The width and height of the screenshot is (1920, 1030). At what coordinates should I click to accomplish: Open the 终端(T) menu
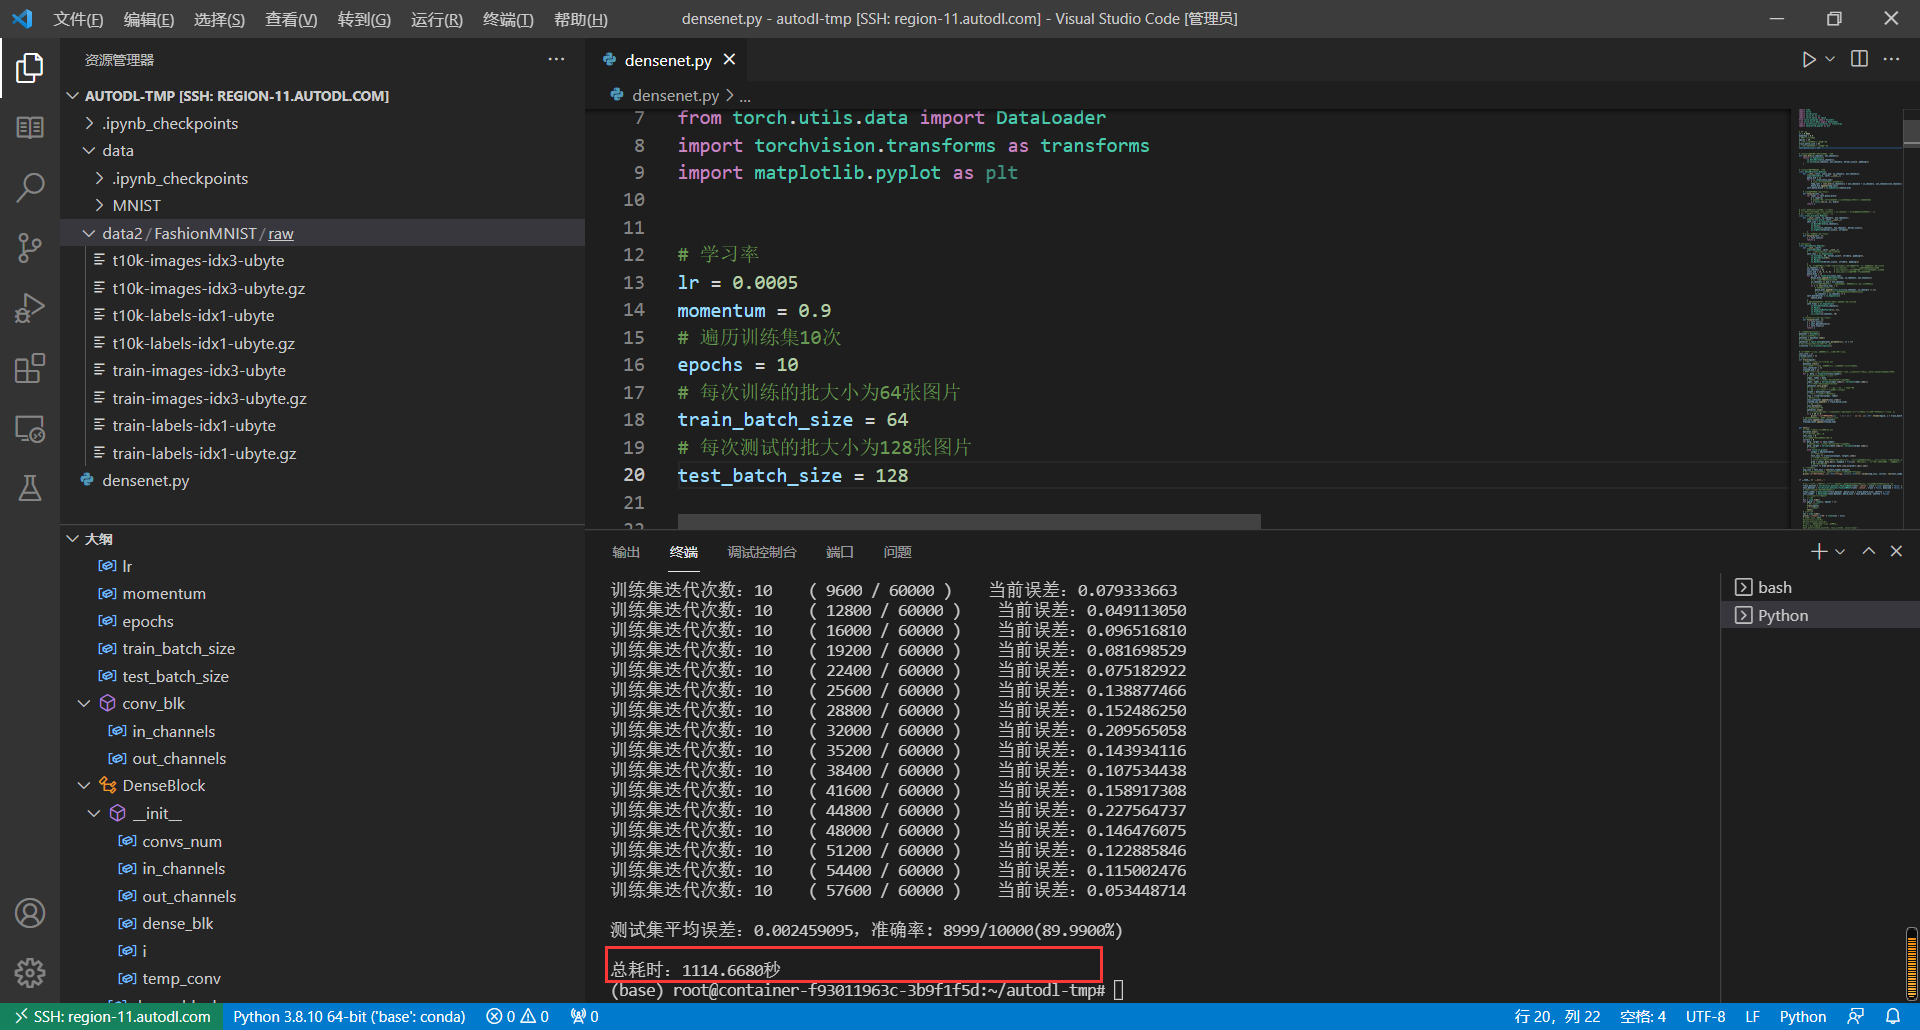click(x=506, y=18)
